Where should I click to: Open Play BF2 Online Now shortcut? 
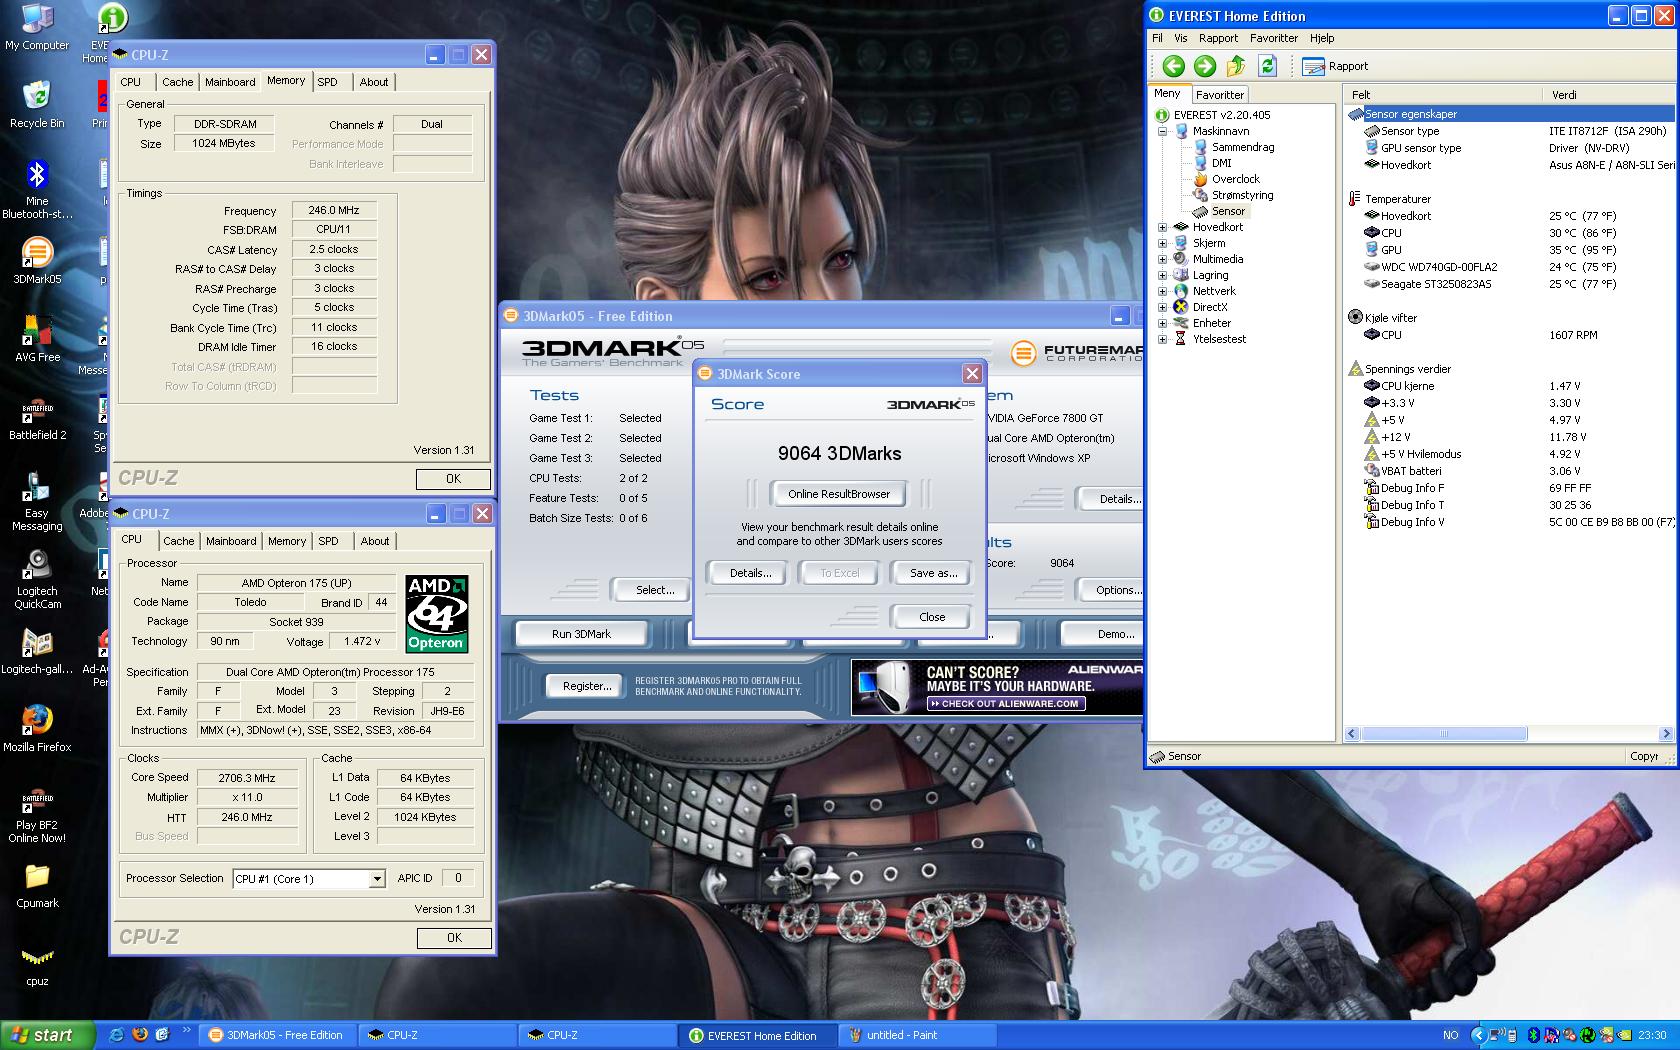(x=37, y=816)
